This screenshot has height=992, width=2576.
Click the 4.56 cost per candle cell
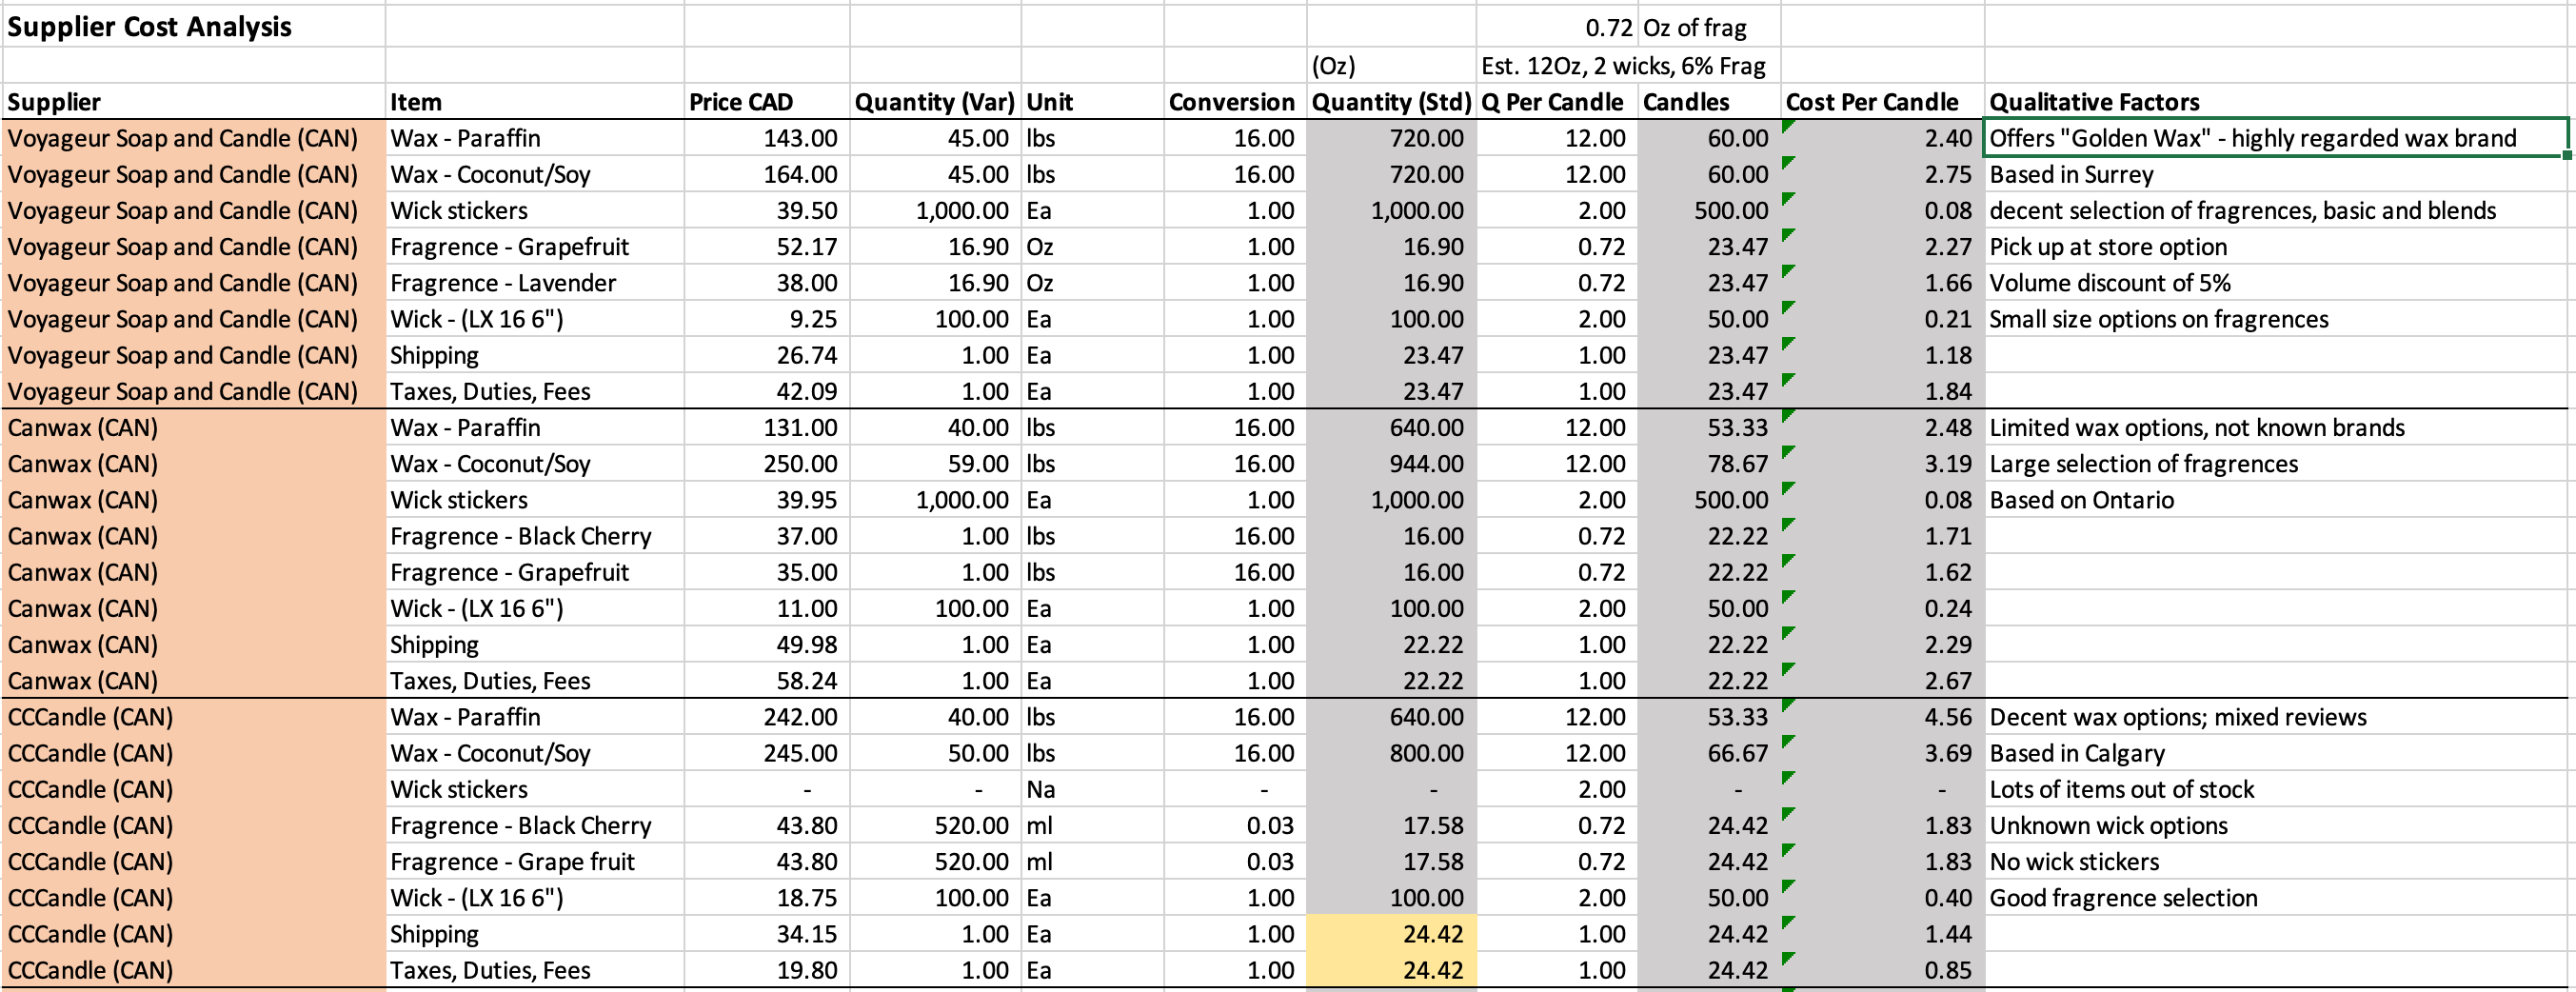[x=1882, y=717]
